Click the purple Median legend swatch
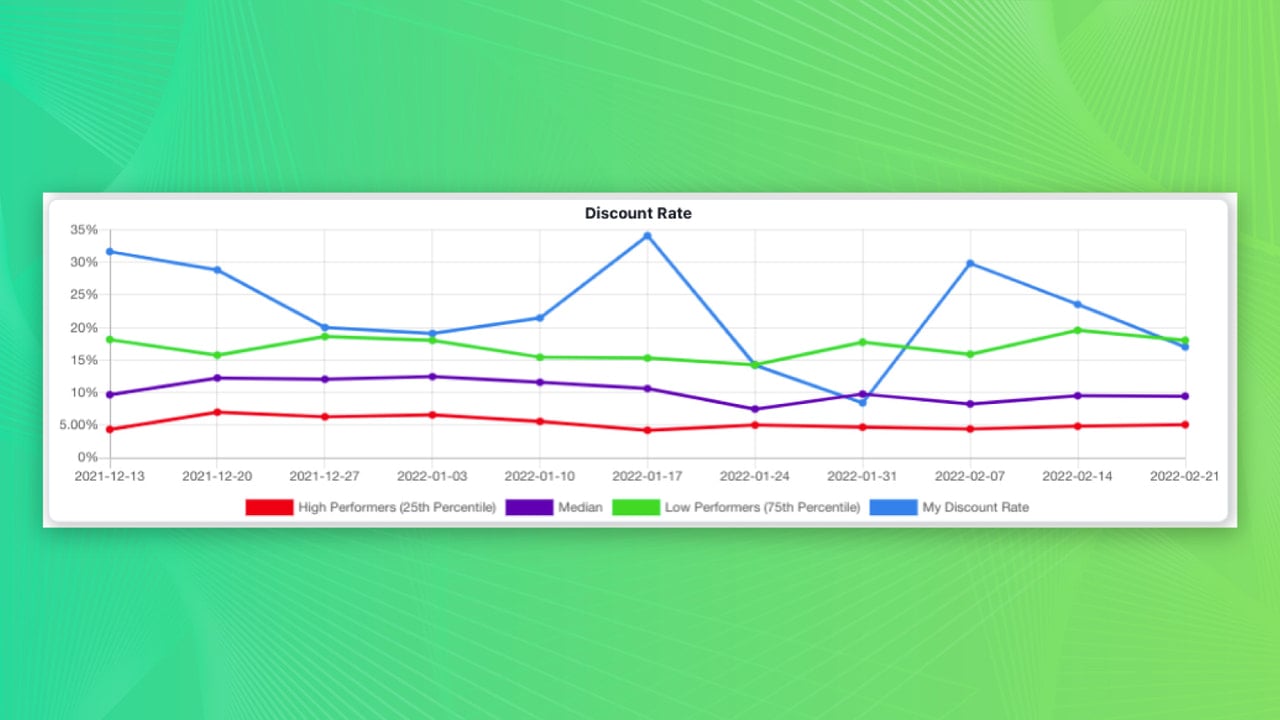This screenshot has height=720, width=1280. (529, 507)
